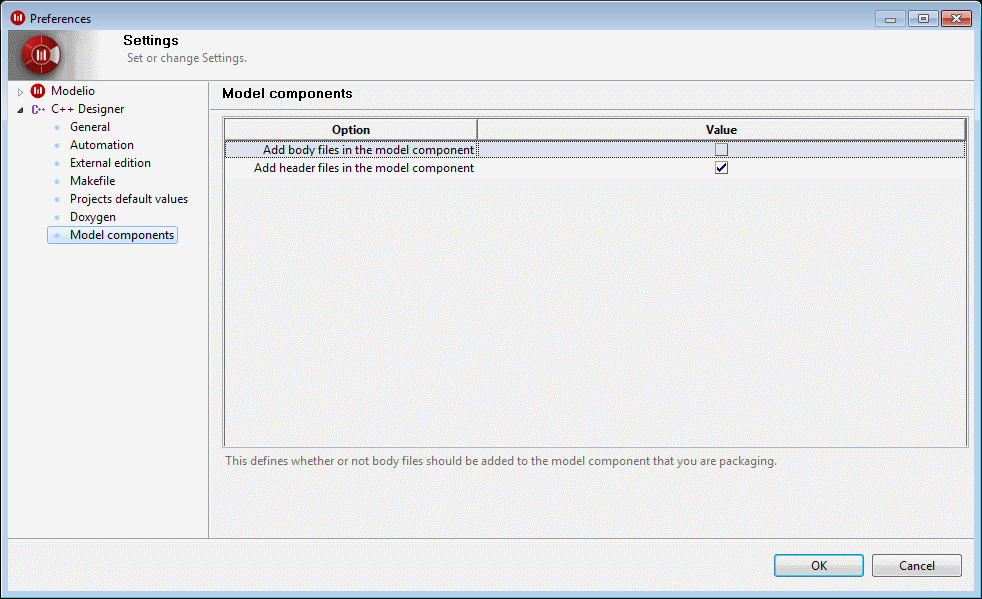Select Model components in tree

(x=113, y=235)
